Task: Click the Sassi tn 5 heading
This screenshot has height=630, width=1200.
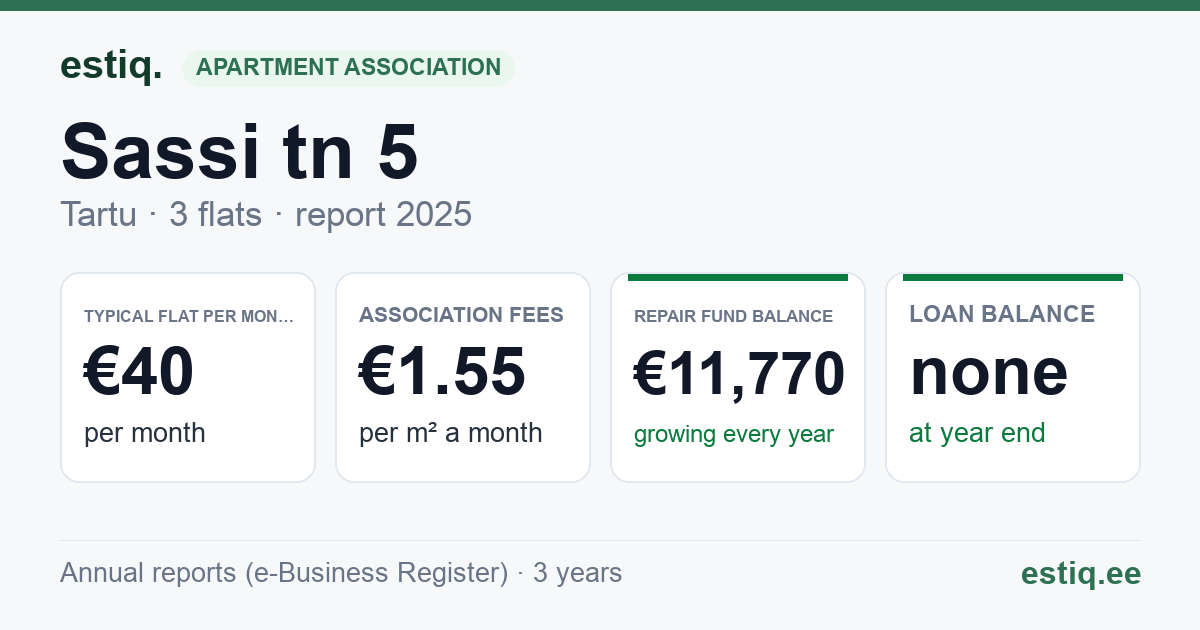Action: pos(240,151)
